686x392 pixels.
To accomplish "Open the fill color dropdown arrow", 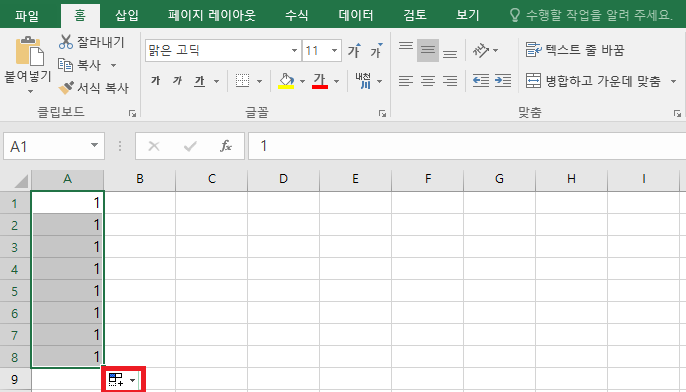I will coord(302,81).
